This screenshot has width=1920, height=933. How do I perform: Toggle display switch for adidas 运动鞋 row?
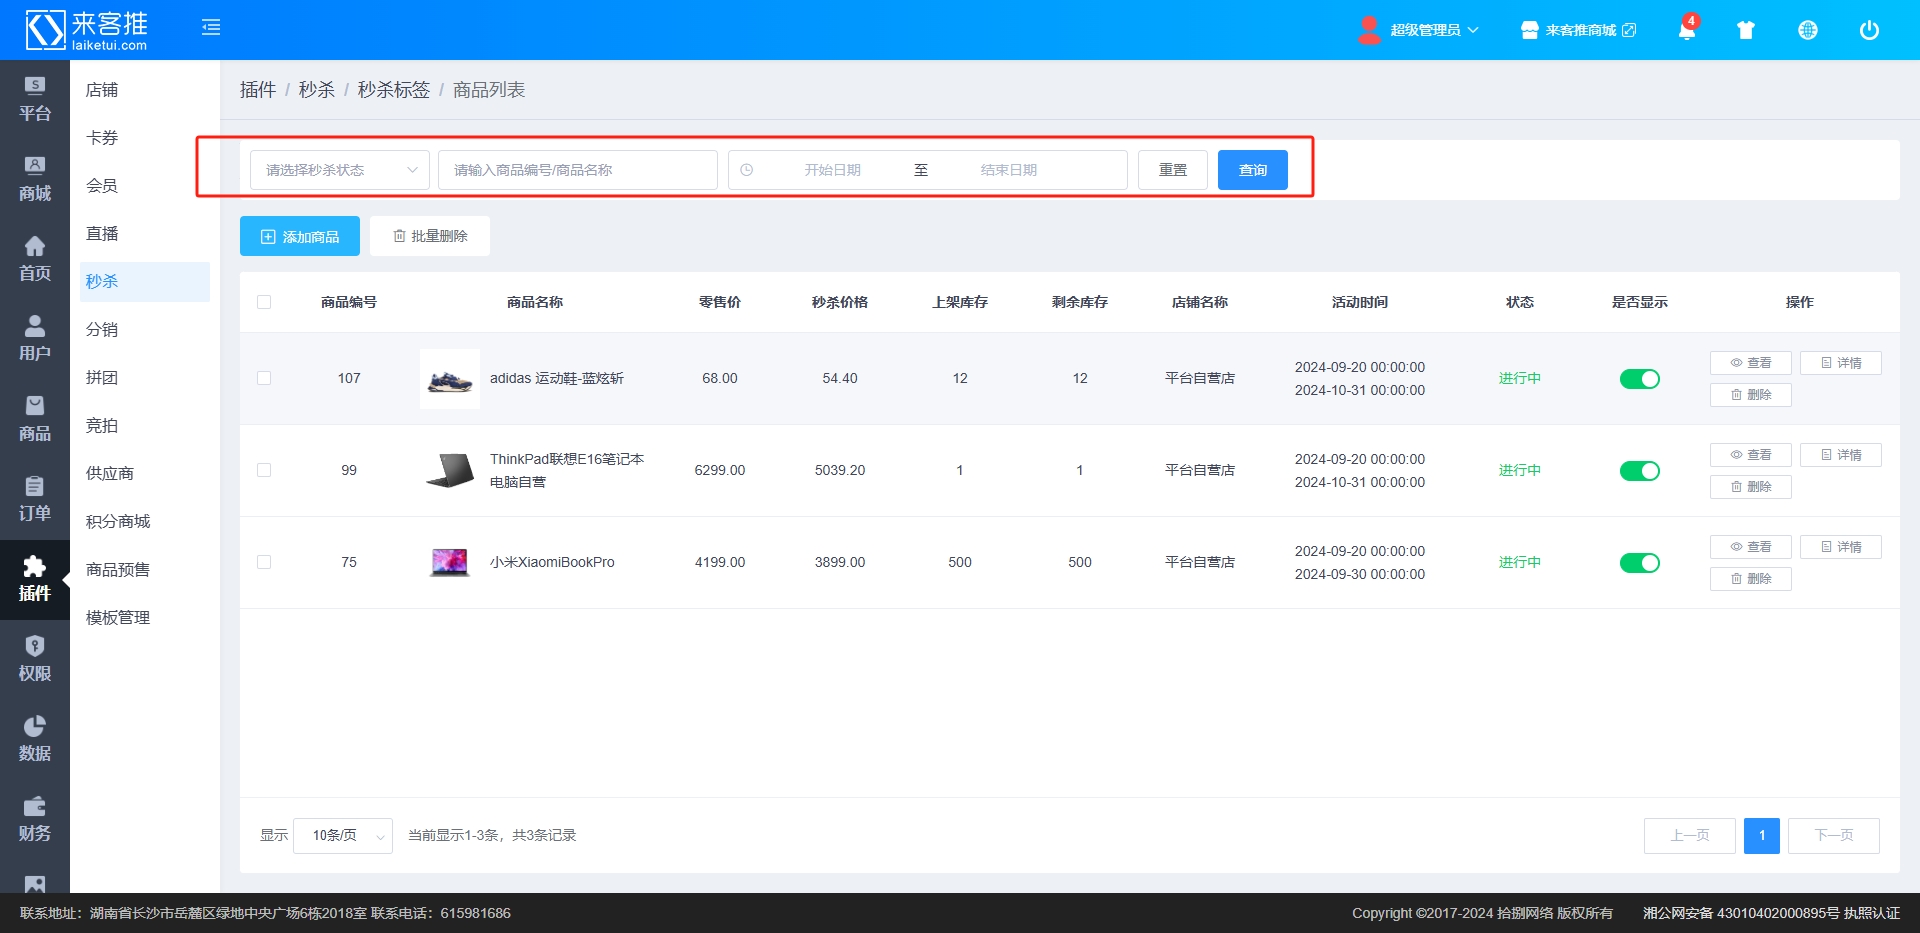pyautogui.click(x=1639, y=379)
